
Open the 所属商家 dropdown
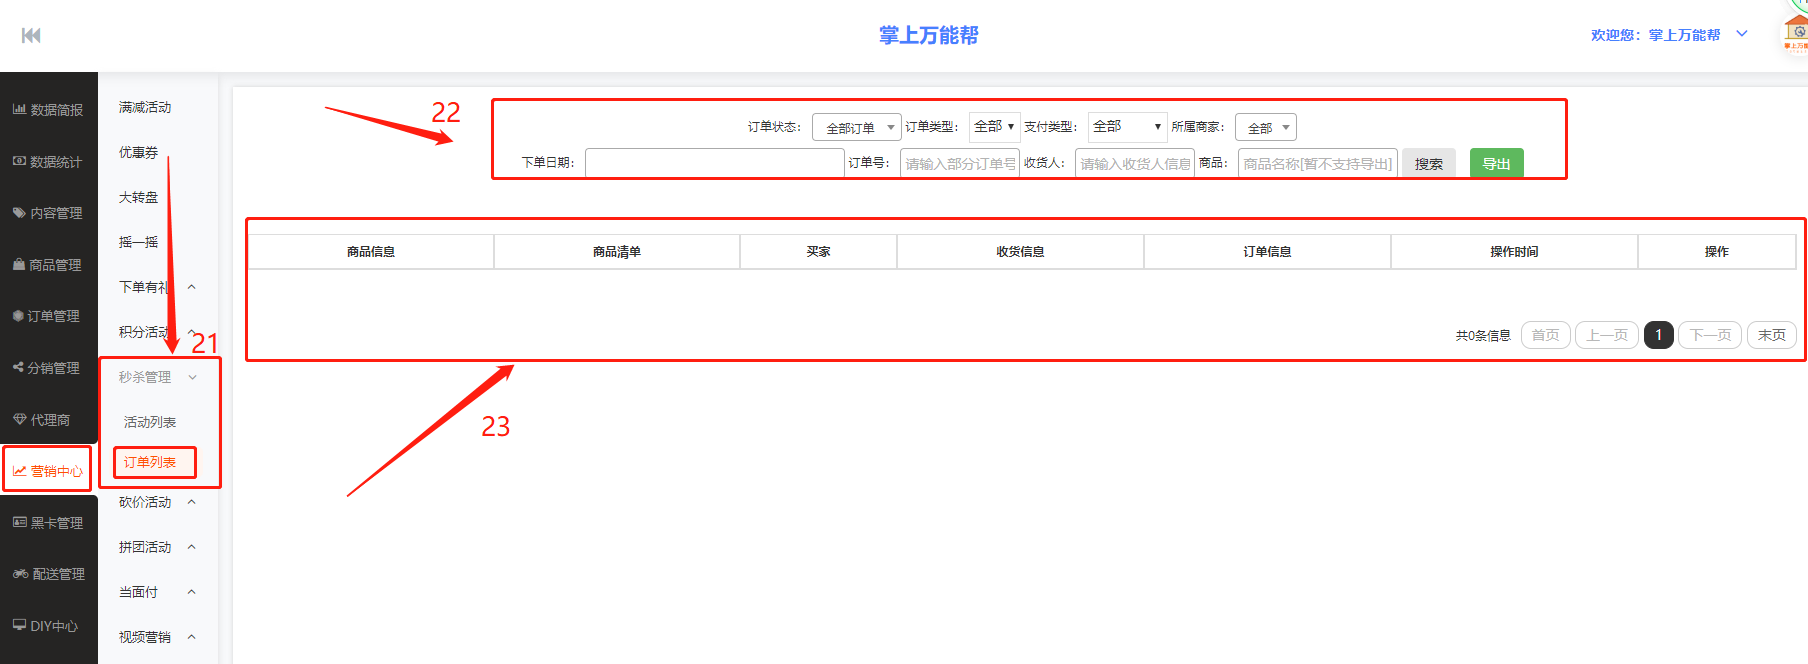click(x=1265, y=128)
